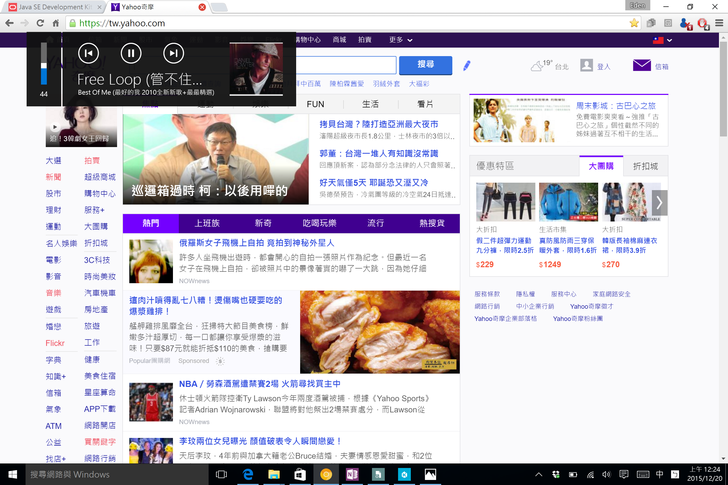Viewport: 728px width, 485px height.
Task: Open the Taiwan flag region dropdown
Action: coord(661,40)
